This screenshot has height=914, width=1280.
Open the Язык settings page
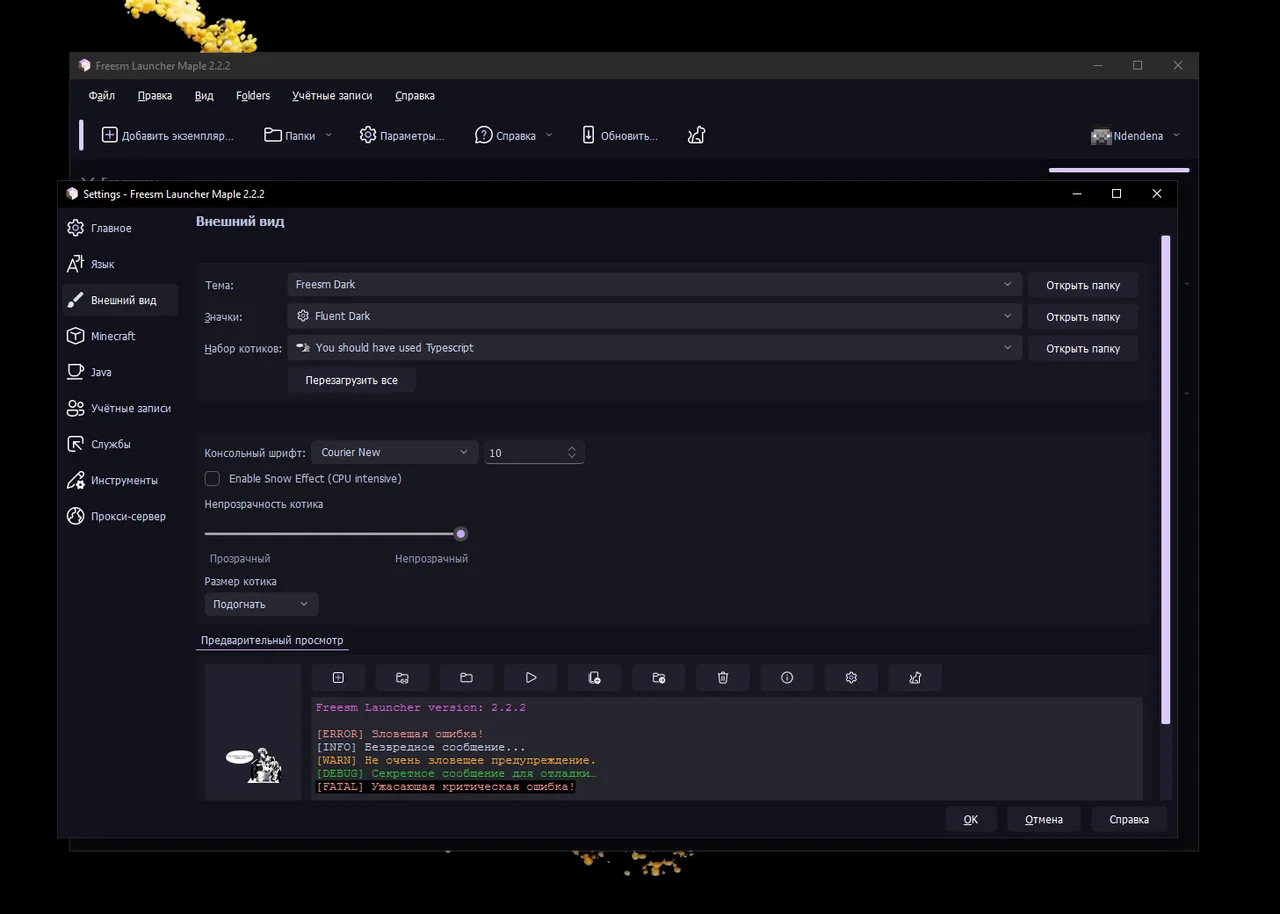coord(121,264)
